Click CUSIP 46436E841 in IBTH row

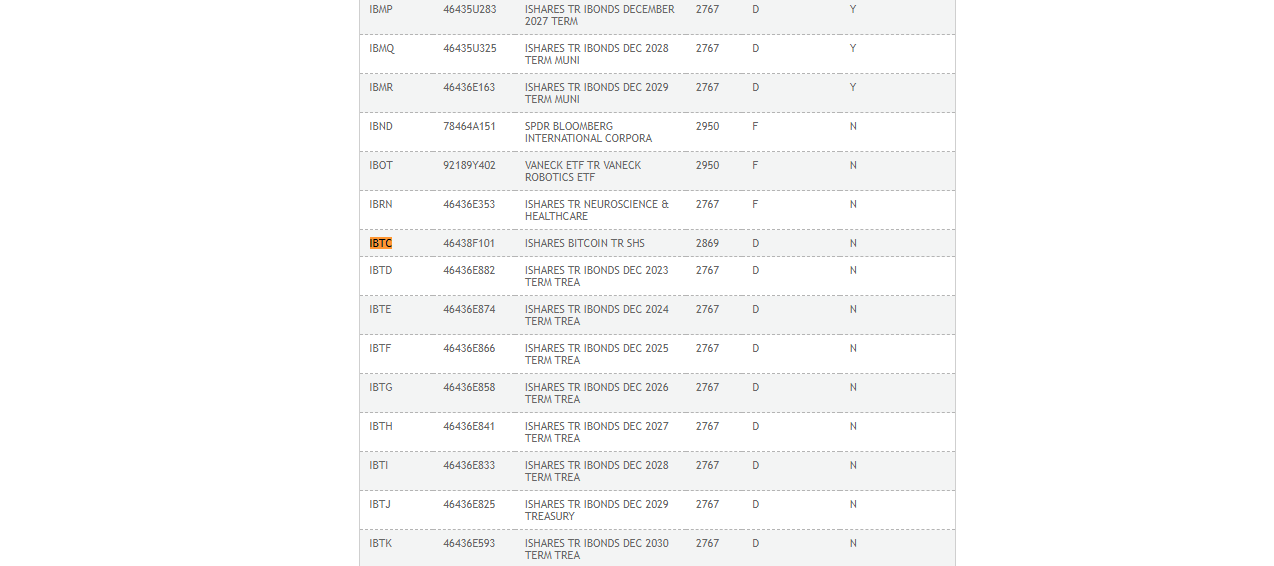pyautogui.click(x=469, y=426)
